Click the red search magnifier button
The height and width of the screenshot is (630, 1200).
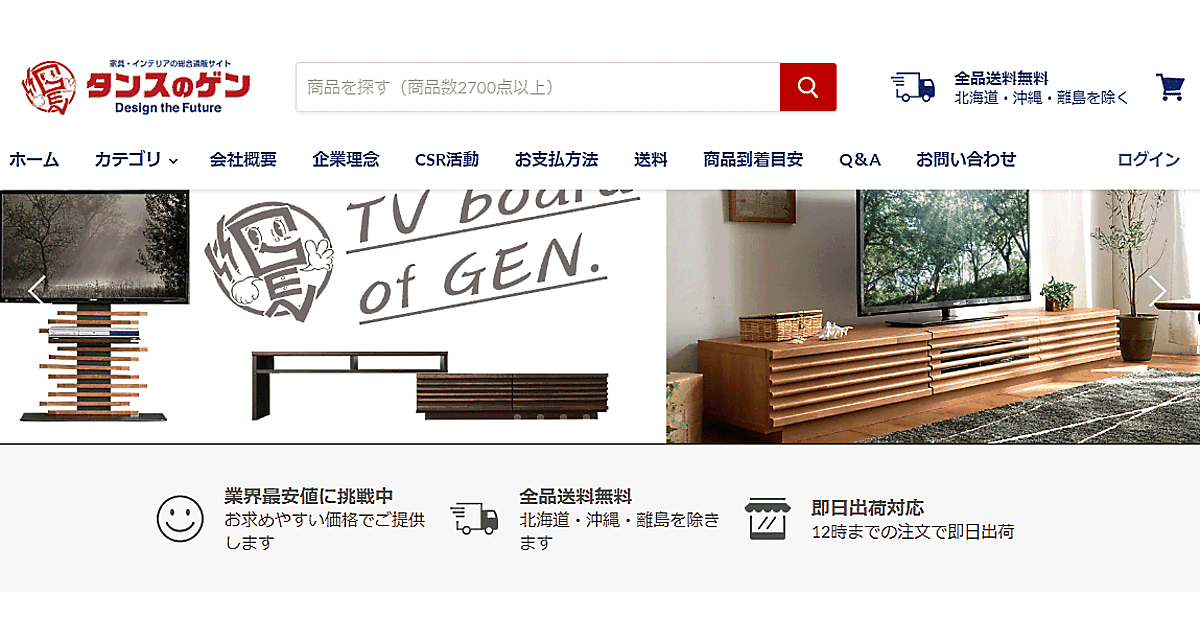(x=808, y=87)
